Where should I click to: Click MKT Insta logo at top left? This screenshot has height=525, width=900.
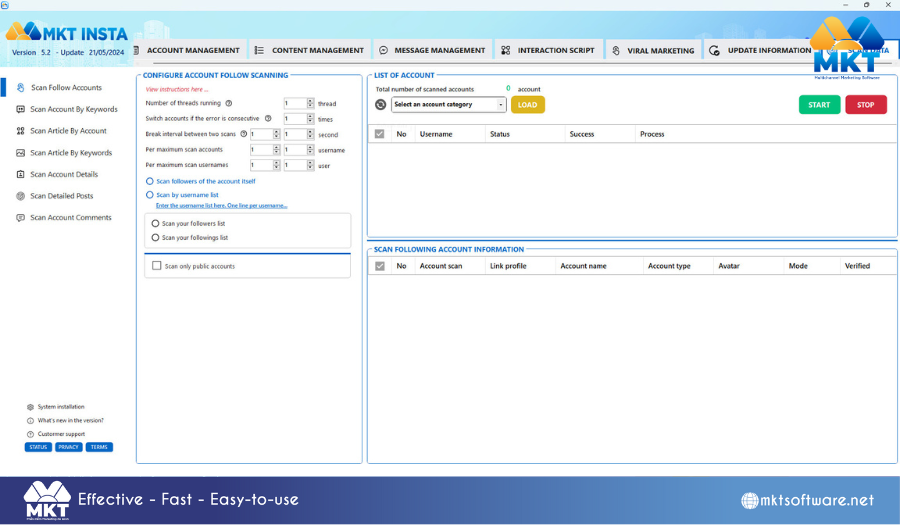click(x=67, y=33)
